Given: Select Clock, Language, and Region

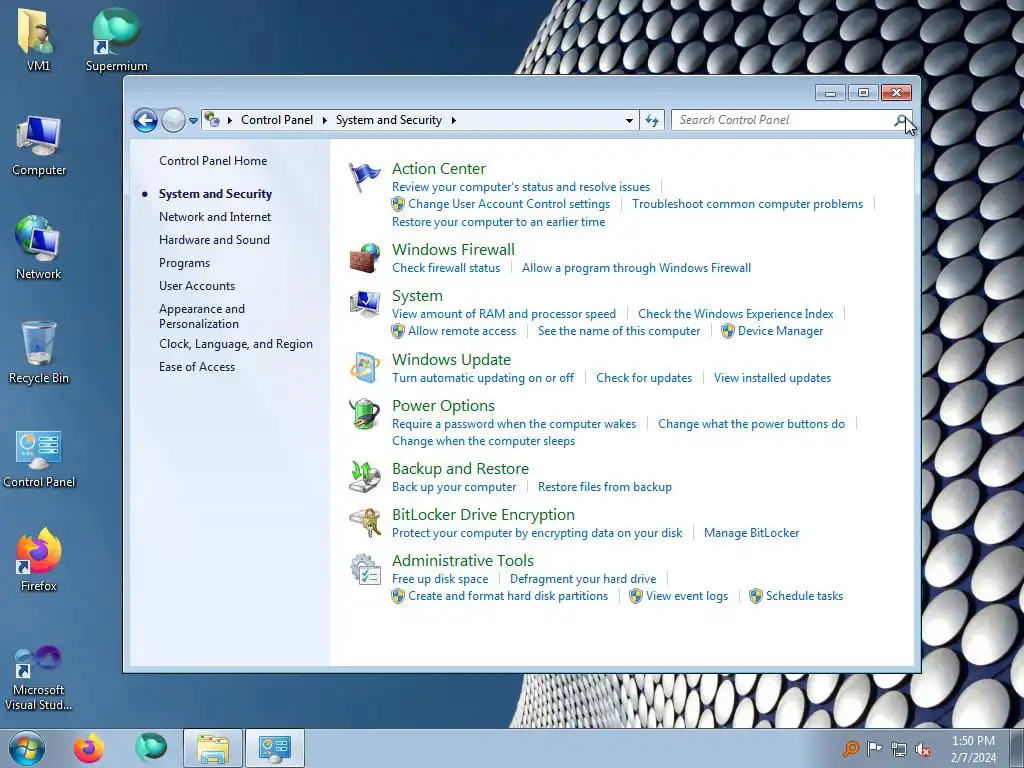Looking at the screenshot, I should pos(236,344).
